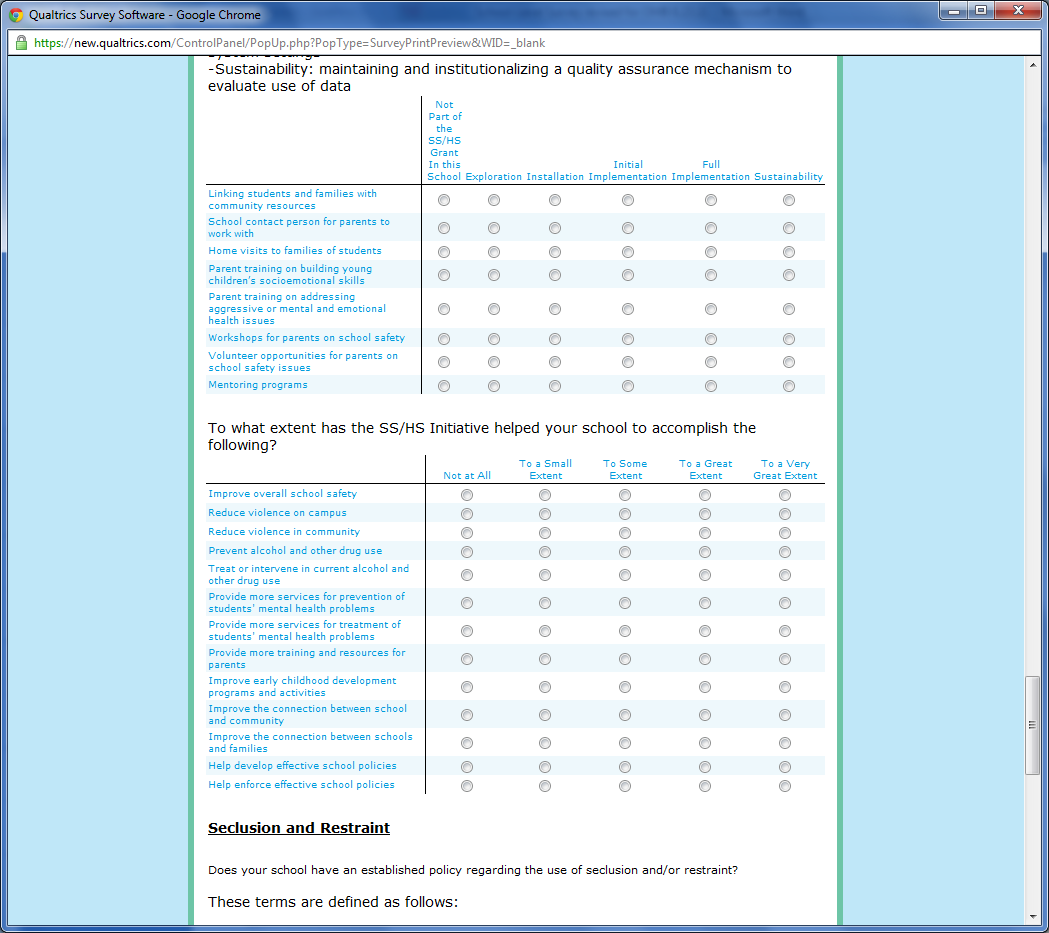This screenshot has height=933, width=1049.
Task: Click the 'Not at All' column header
Action: click(x=467, y=476)
